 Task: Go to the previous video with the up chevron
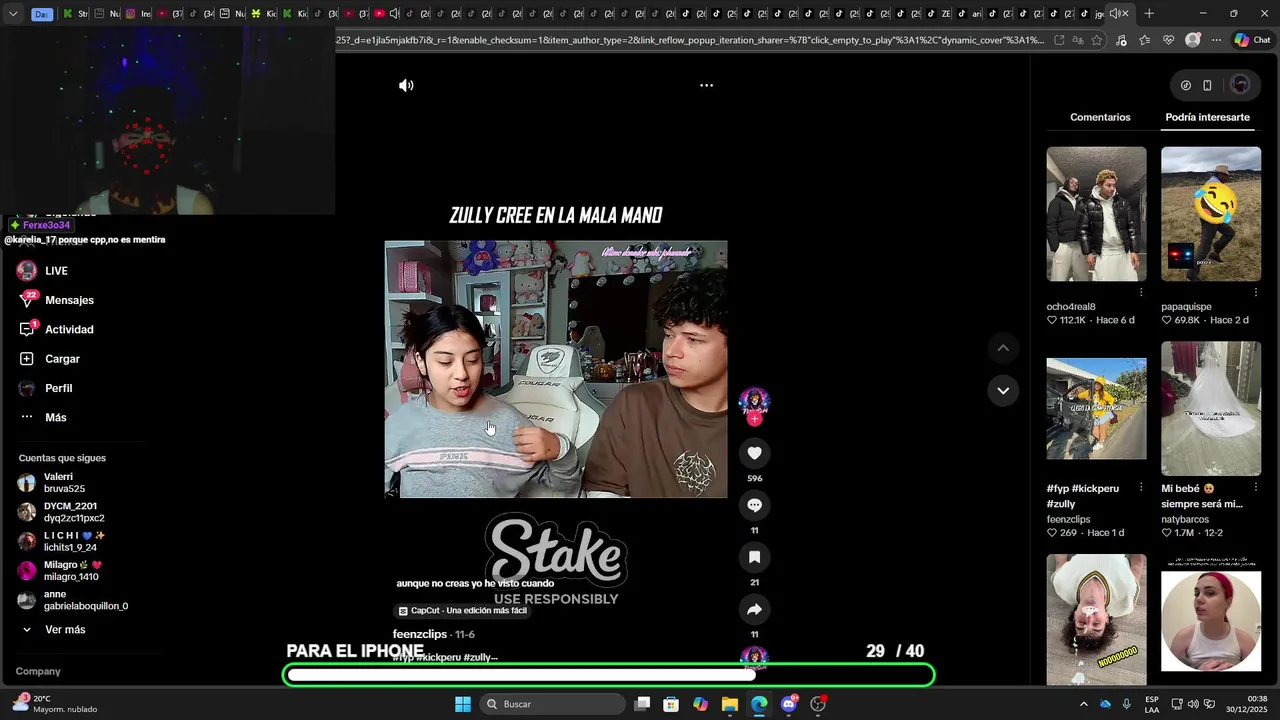[x=1003, y=348]
